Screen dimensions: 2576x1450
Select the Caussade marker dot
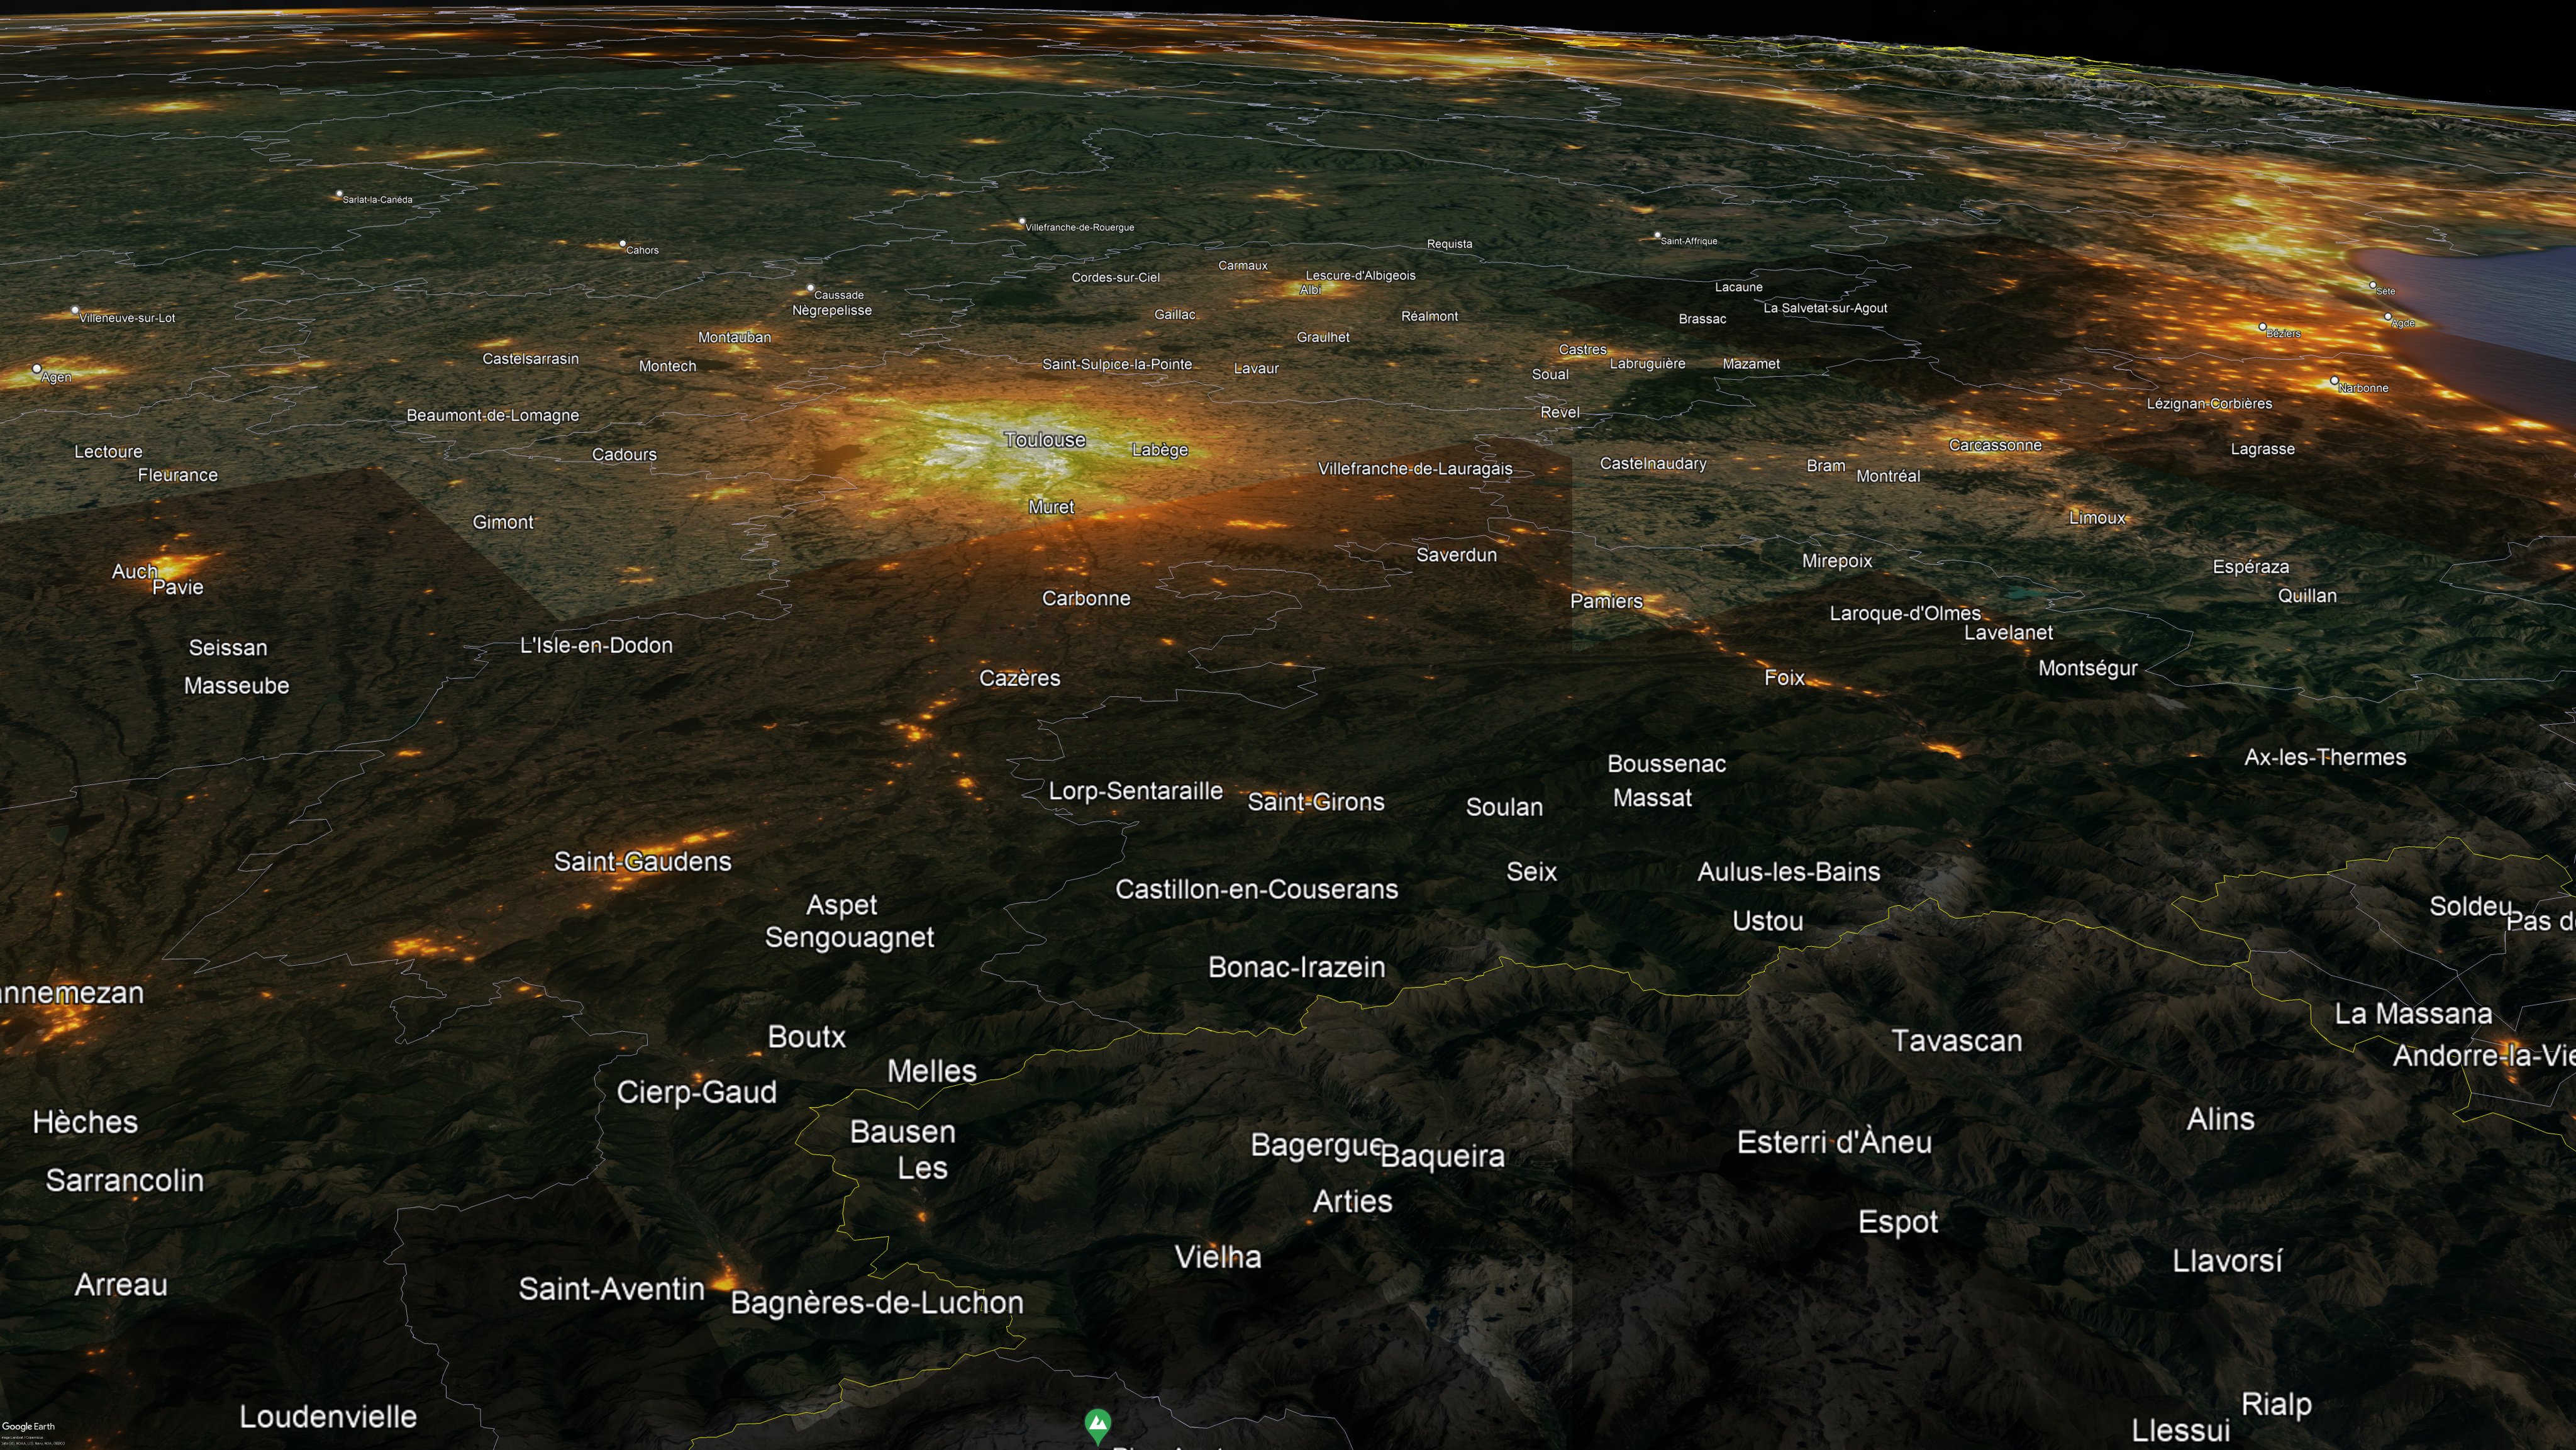[x=810, y=288]
